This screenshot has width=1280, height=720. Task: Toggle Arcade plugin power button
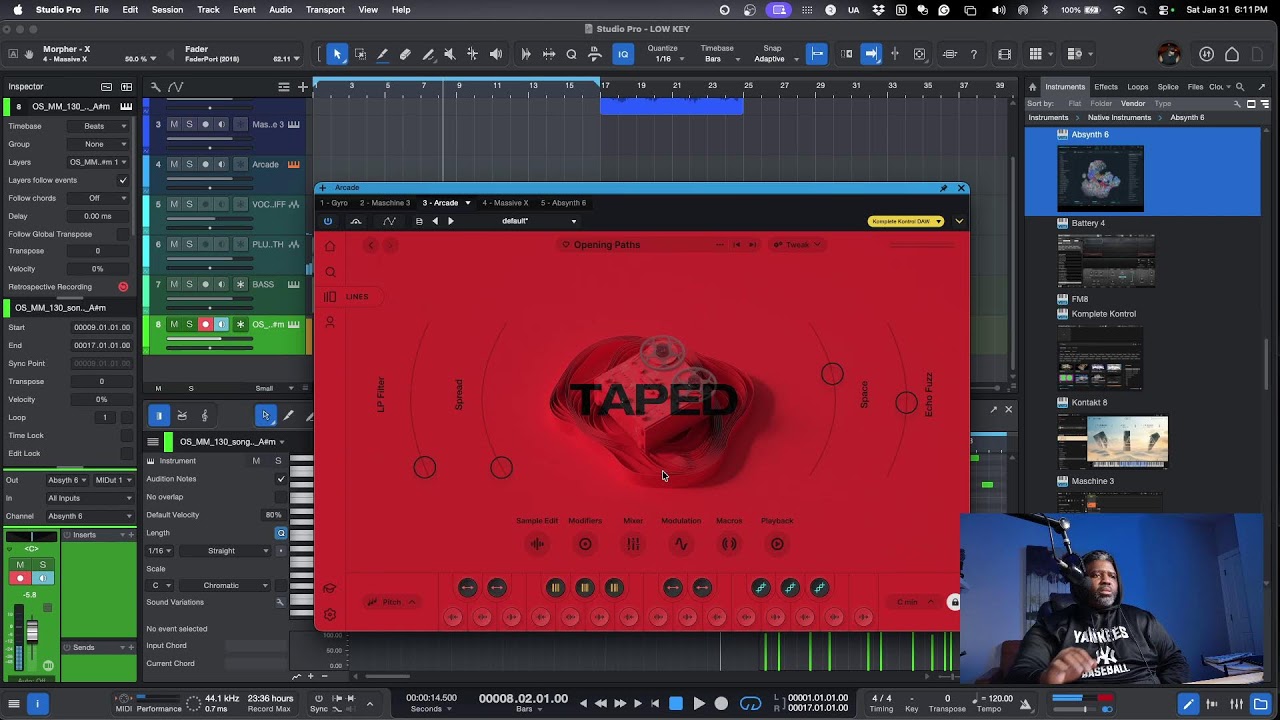point(328,221)
